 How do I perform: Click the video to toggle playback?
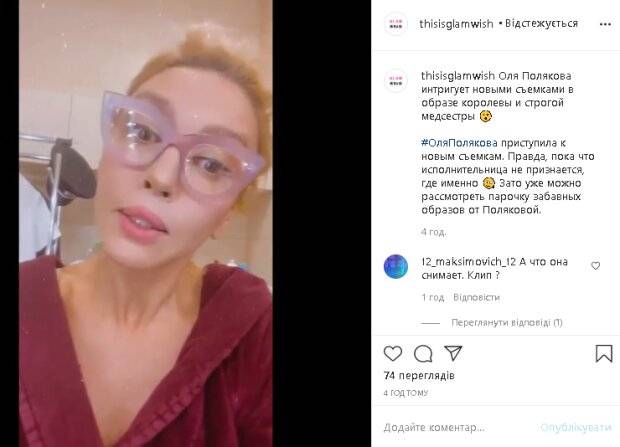(x=146, y=224)
